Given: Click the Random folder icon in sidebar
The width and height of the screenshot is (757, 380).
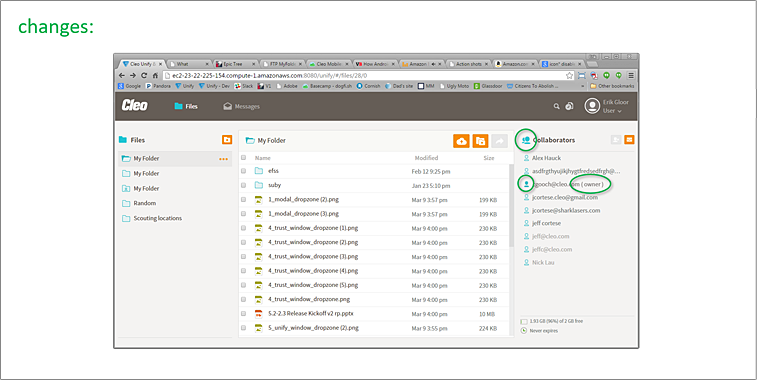Looking at the screenshot, I should [x=126, y=203].
